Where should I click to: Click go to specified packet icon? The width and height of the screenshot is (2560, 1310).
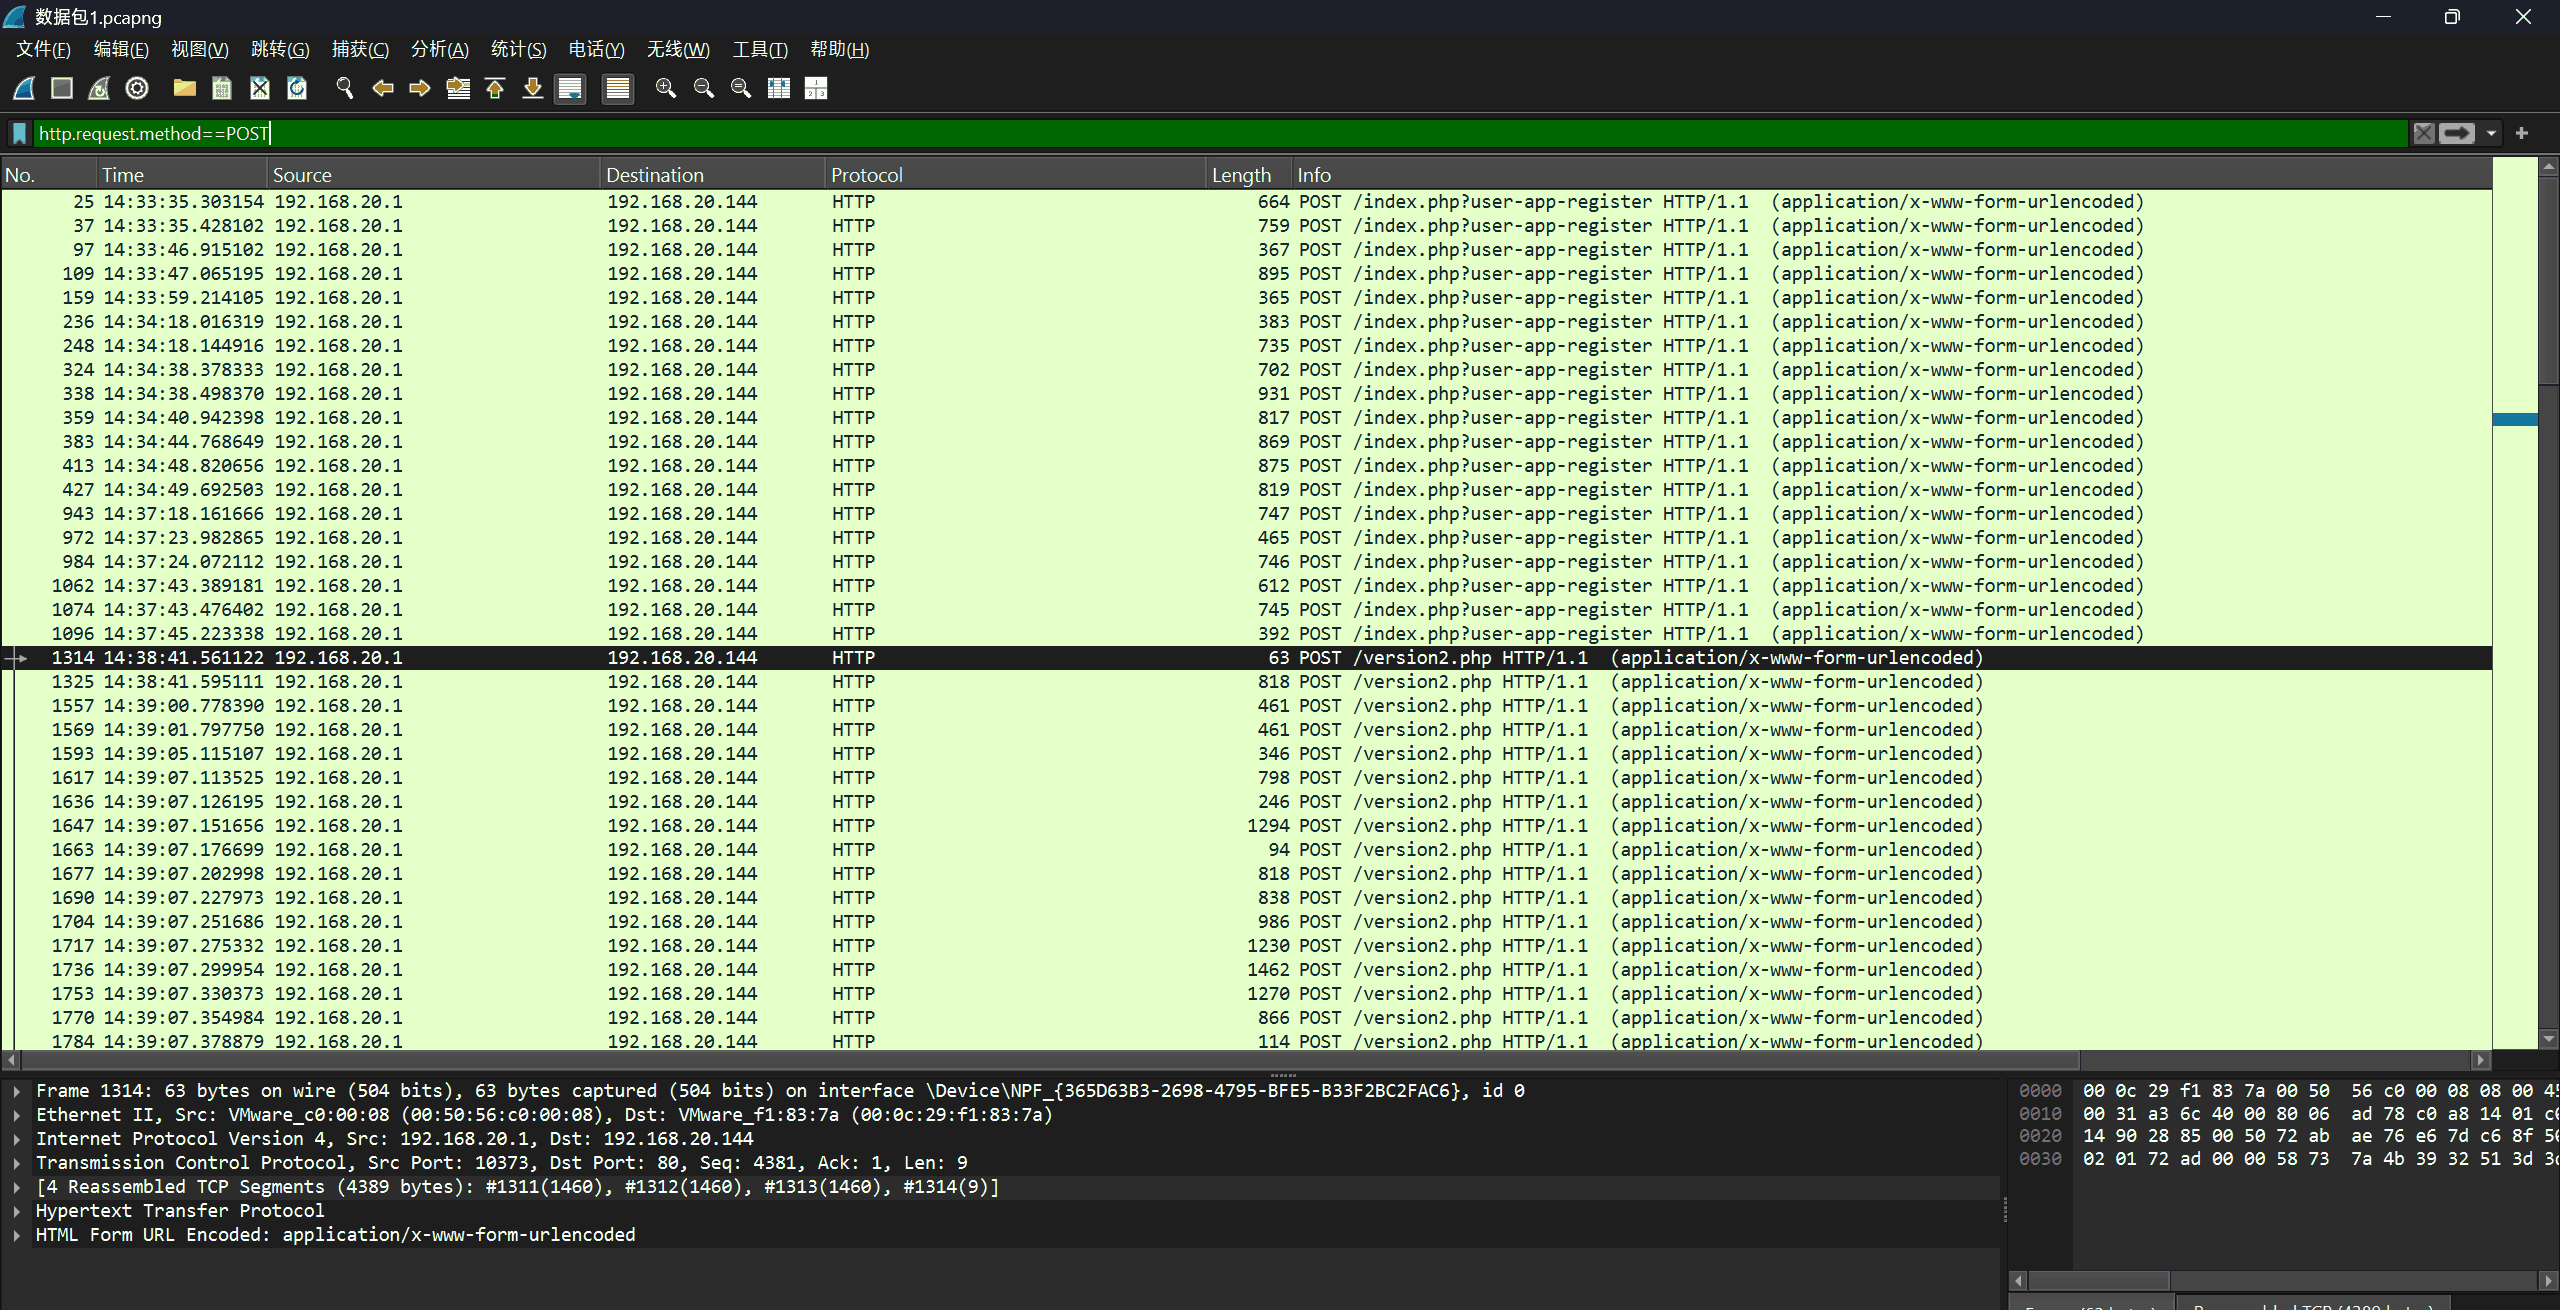coord(458,89)
